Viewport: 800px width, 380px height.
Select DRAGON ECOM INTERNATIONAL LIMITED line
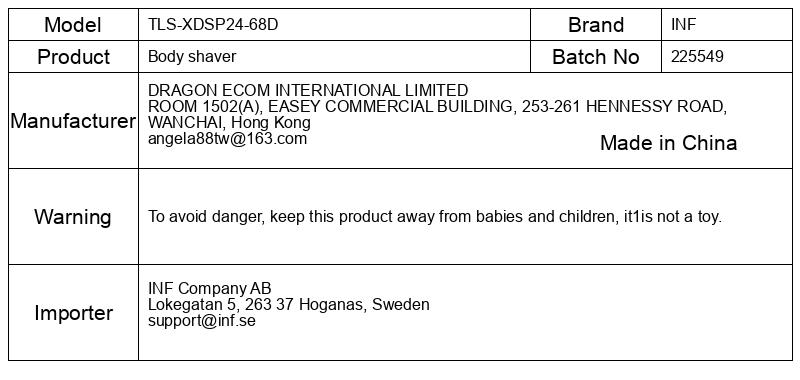(x=308, y=90)
